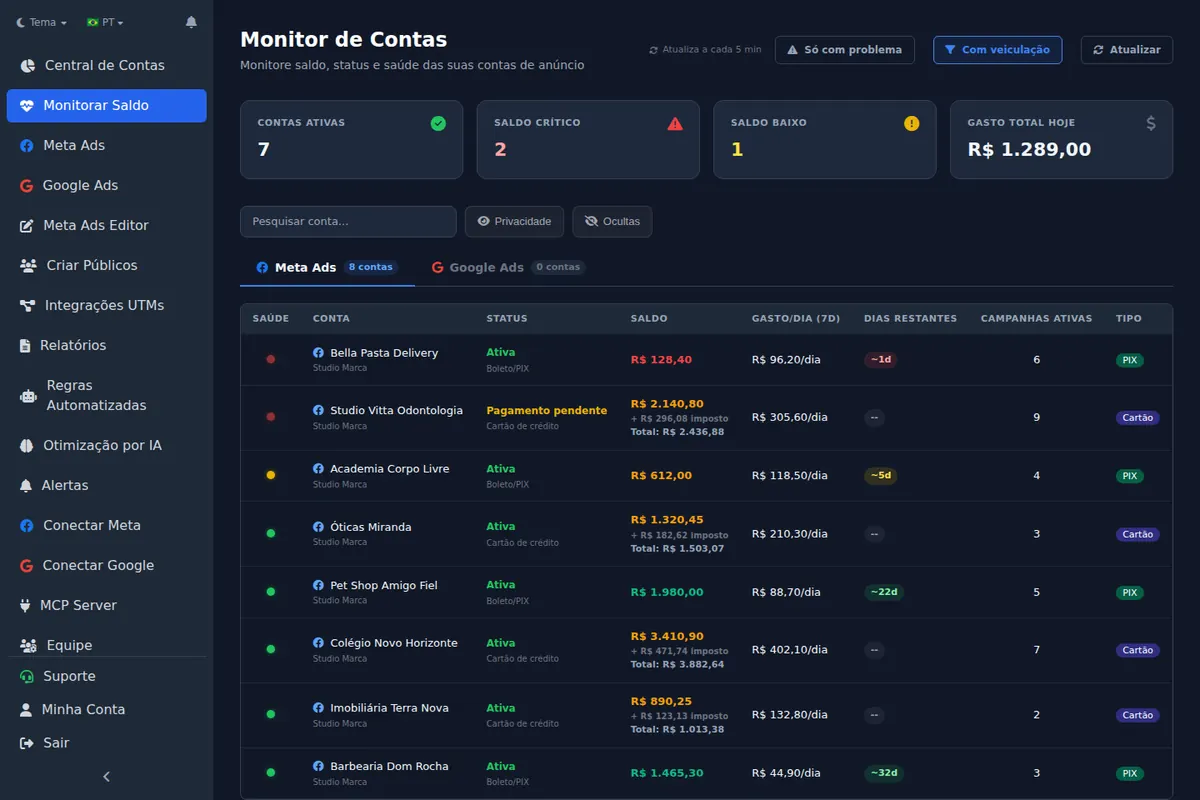Click the Contas Ativas green check icon

point(438,124)
